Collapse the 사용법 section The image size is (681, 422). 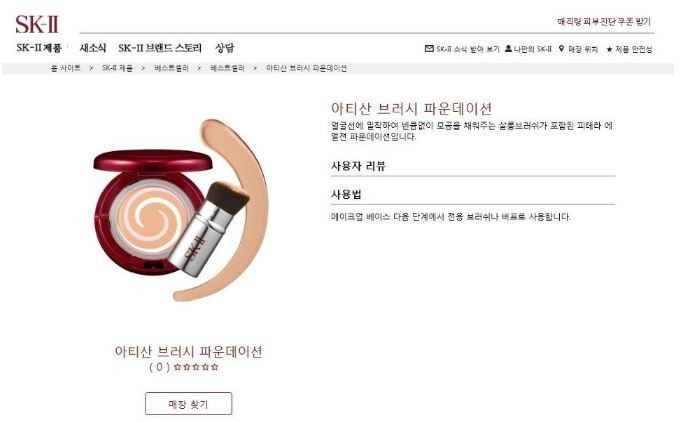point(473,194)
